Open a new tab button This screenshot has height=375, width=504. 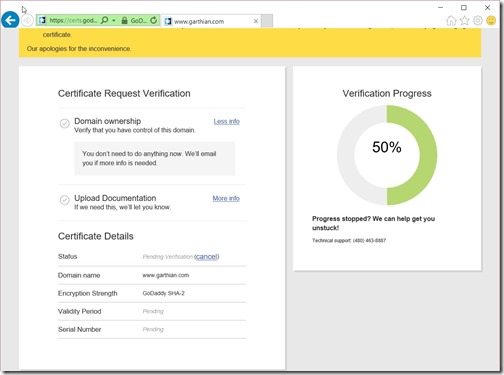(x=267, y=21)
